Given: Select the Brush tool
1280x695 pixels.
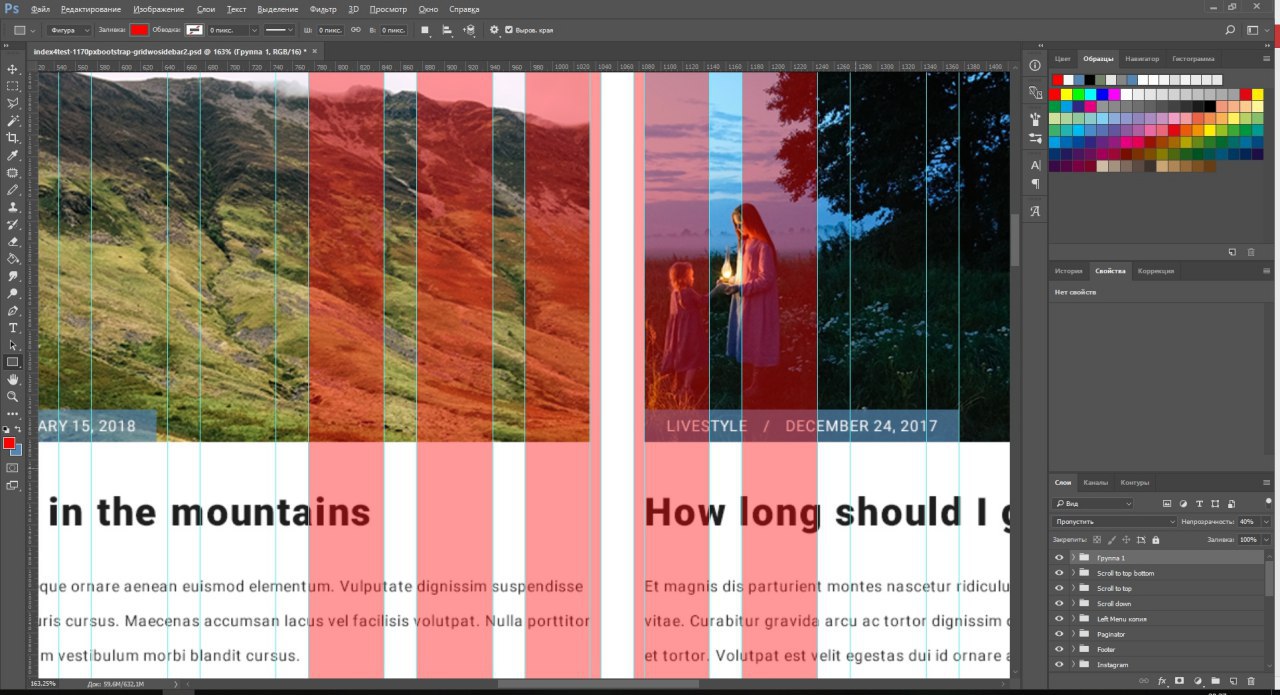Looking at the screenshot, I should [13, 189].
